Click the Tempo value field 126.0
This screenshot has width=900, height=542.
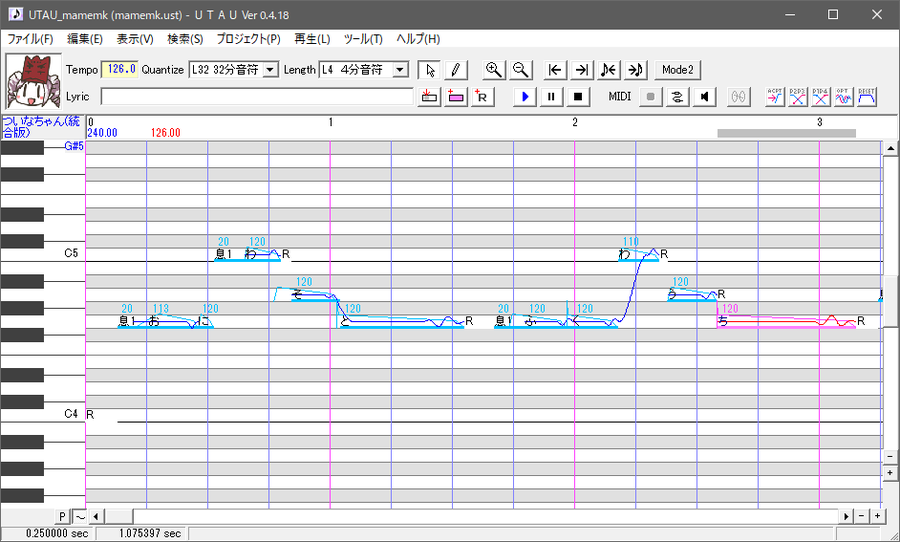(119, 69)
